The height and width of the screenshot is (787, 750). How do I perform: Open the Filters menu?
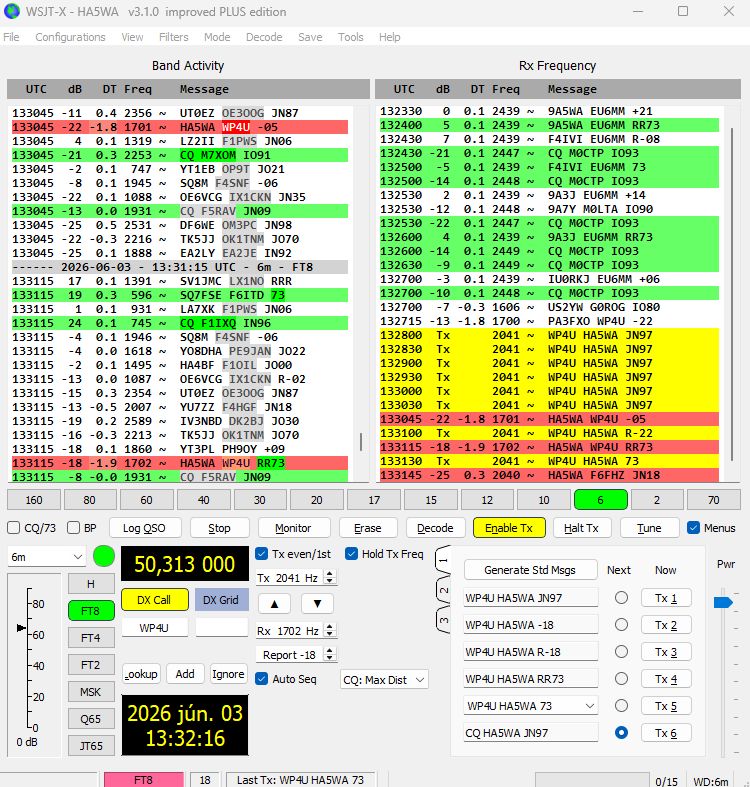tap(174, 37)
